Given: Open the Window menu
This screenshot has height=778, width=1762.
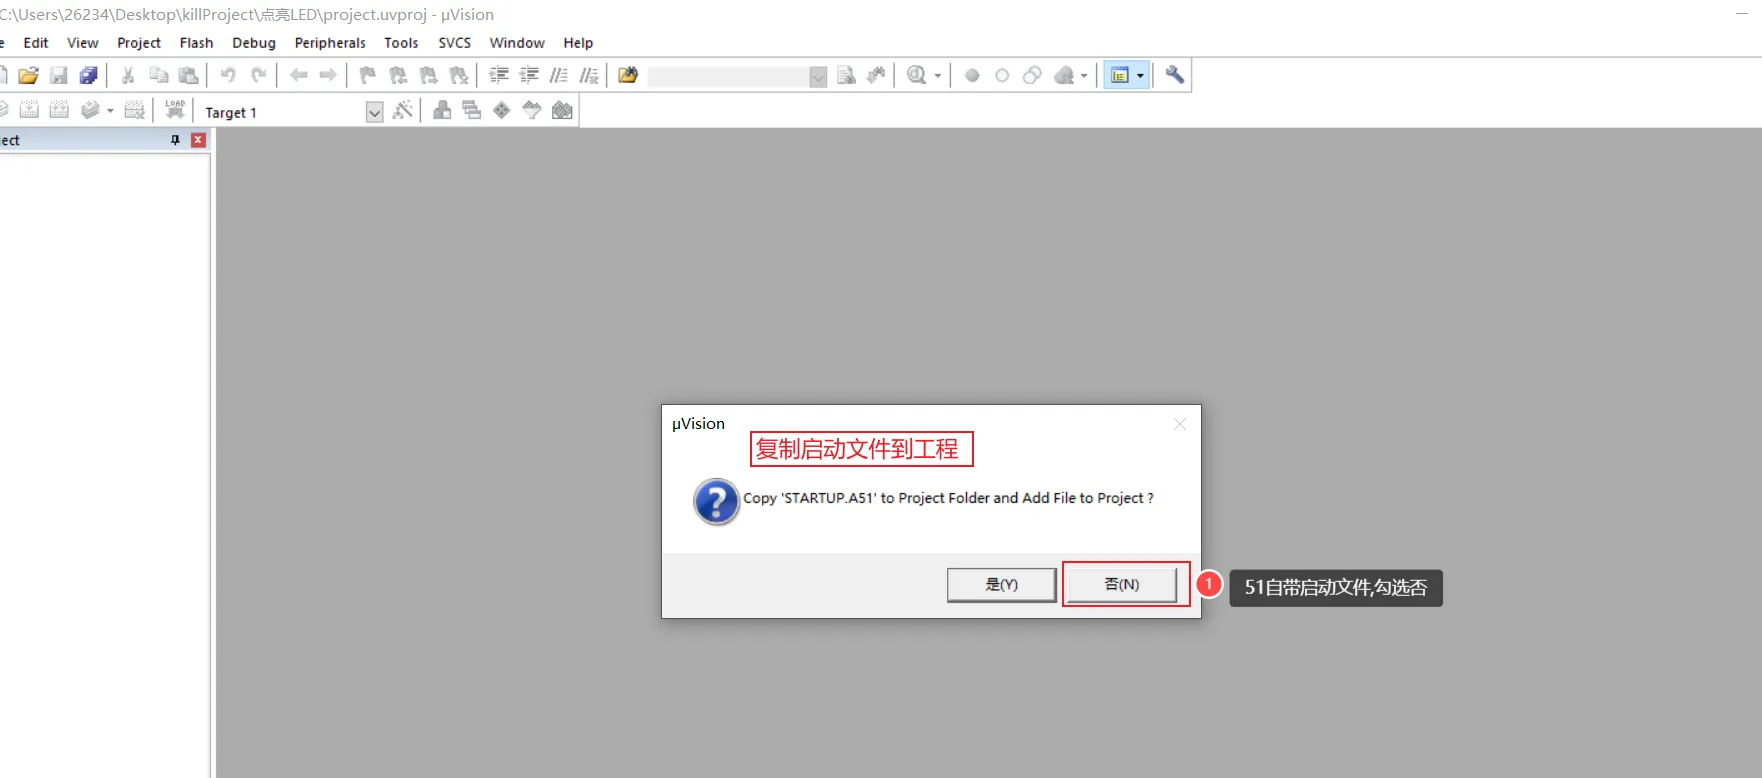Looking at the screenshot, I should click(x=517, y=43).
